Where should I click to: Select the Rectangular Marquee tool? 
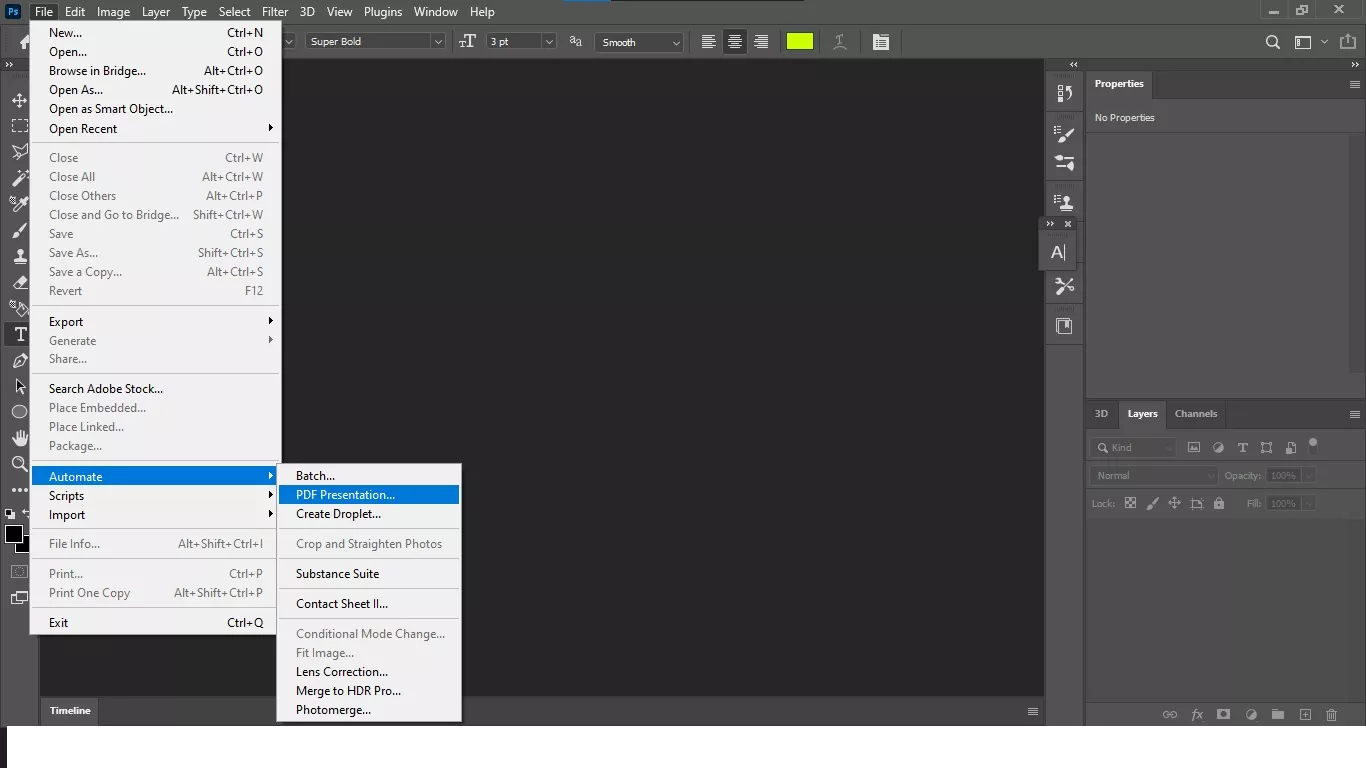(x=19, y=126)
